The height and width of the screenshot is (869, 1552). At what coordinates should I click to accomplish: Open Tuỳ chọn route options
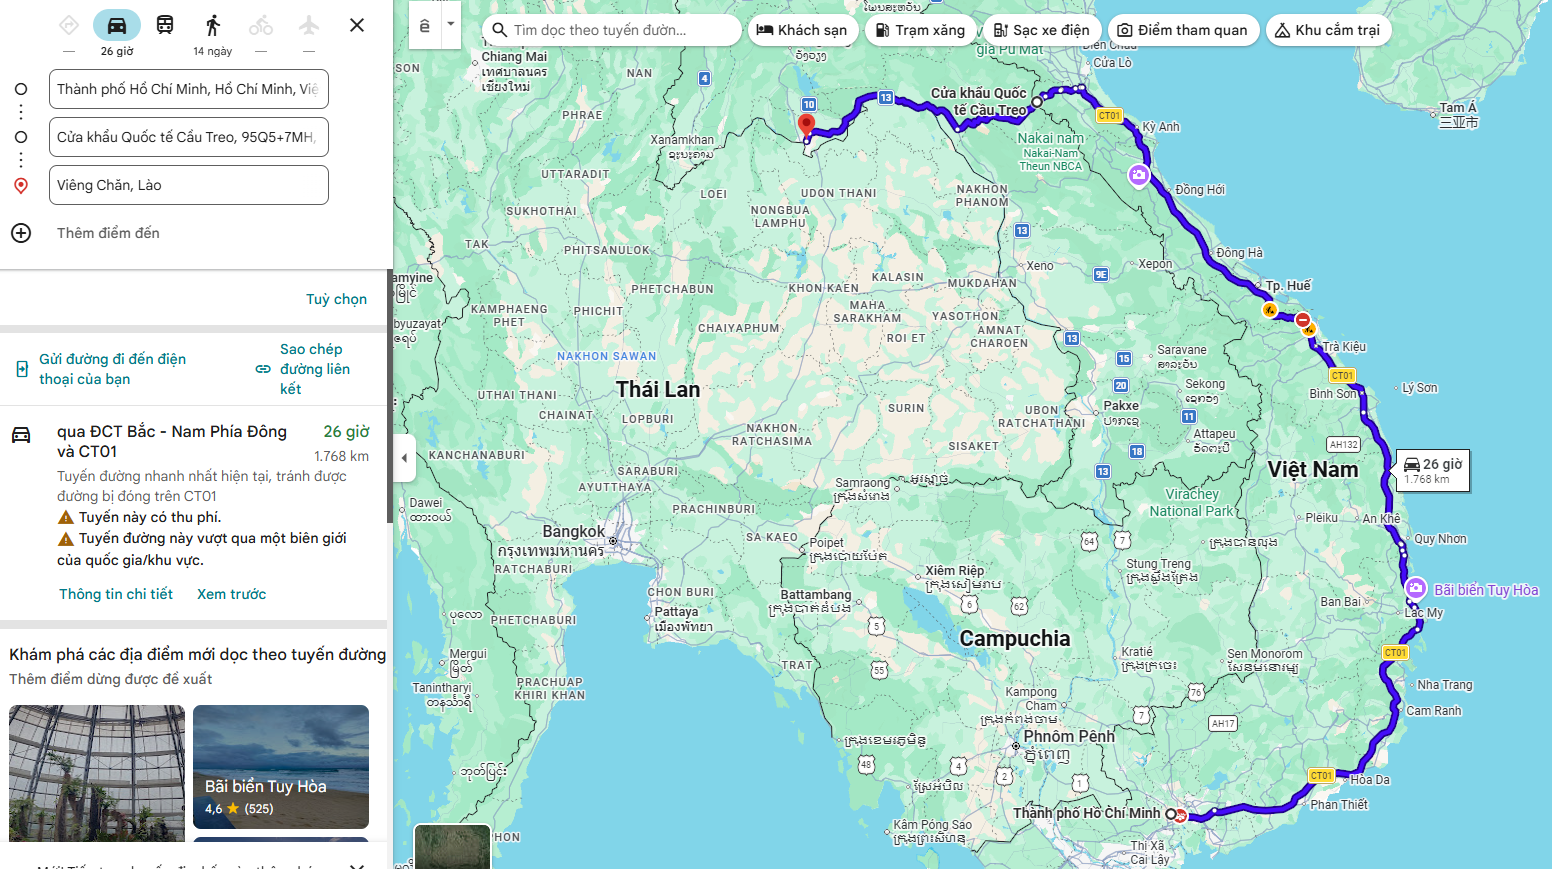pyautogui.click(x=336, y=299)
